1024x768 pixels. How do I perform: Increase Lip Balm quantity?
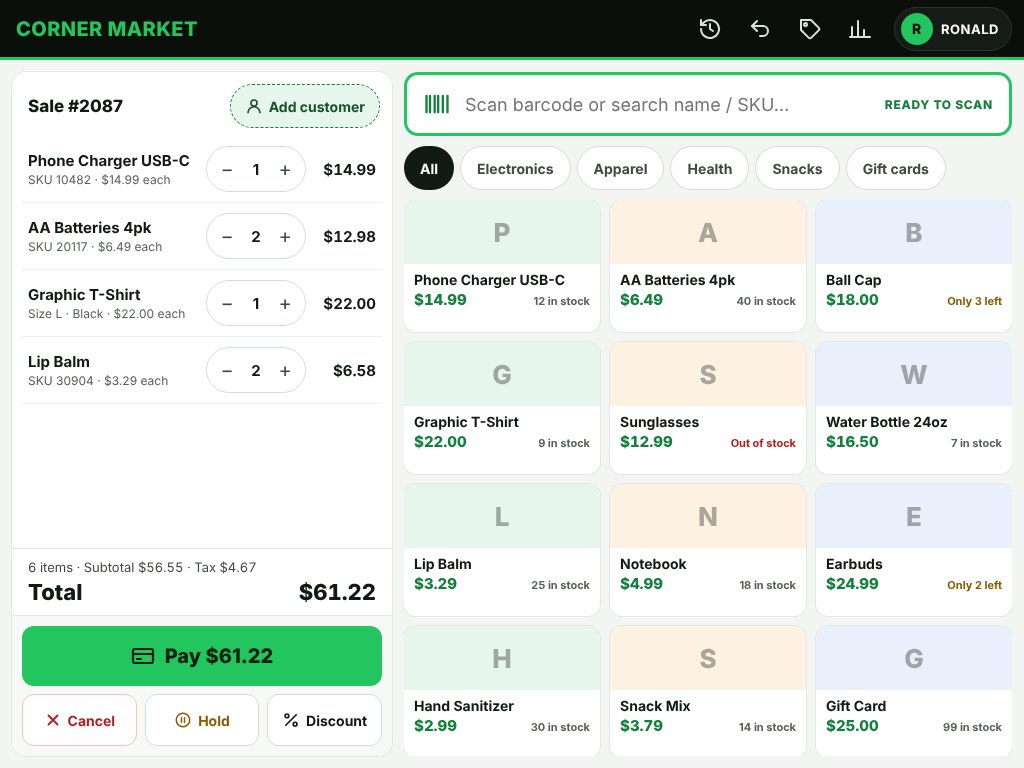285,371
